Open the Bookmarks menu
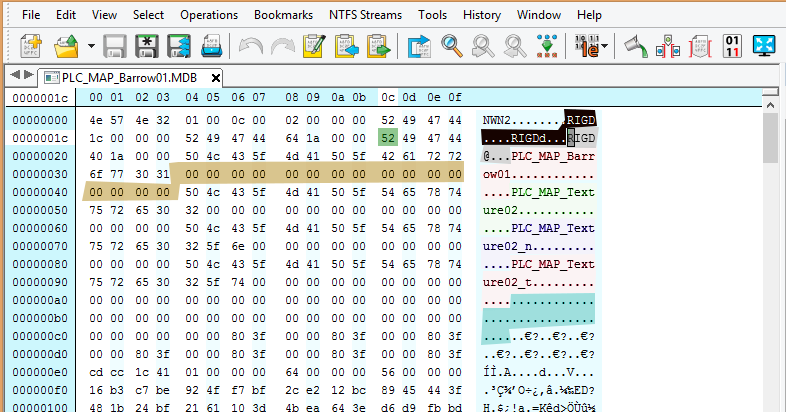This screenshot has height=412, width=786. pos(284,15)
